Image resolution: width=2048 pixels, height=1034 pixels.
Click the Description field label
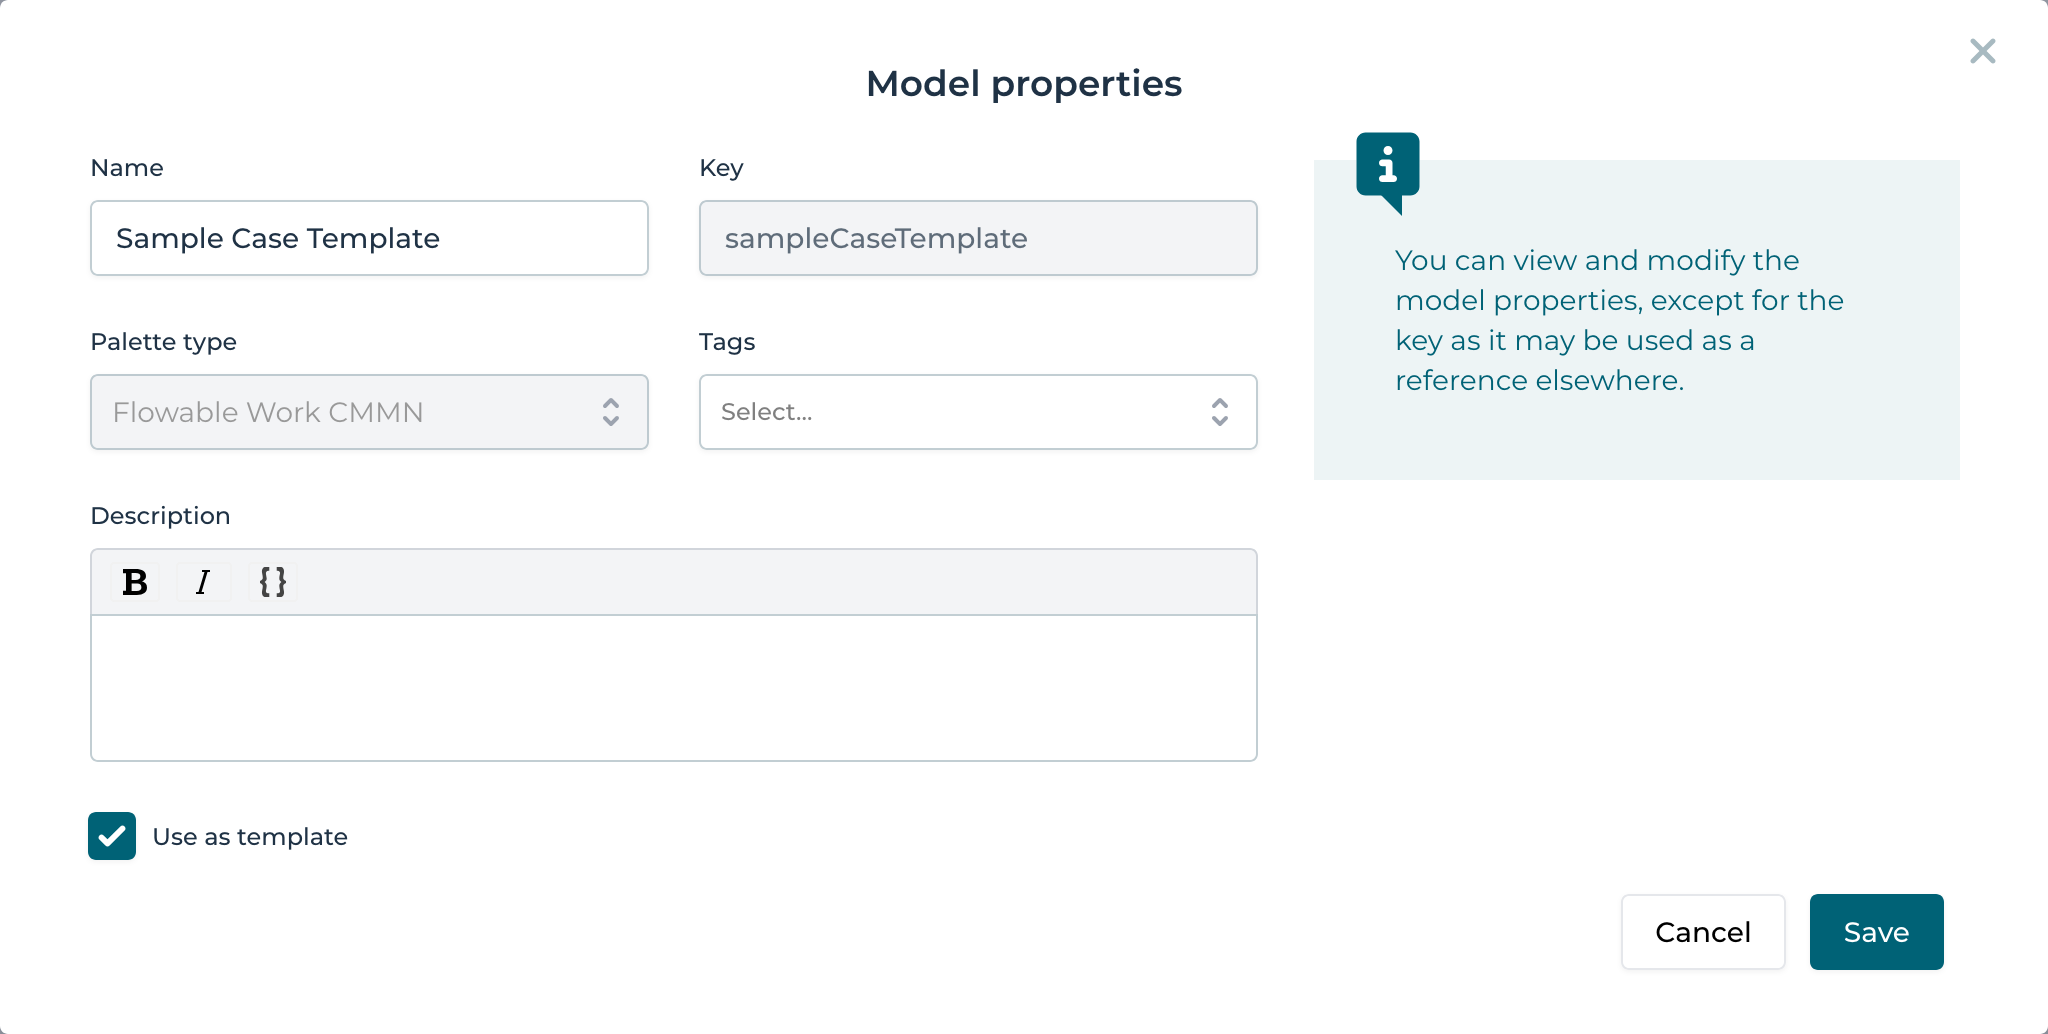coord(160,516)
